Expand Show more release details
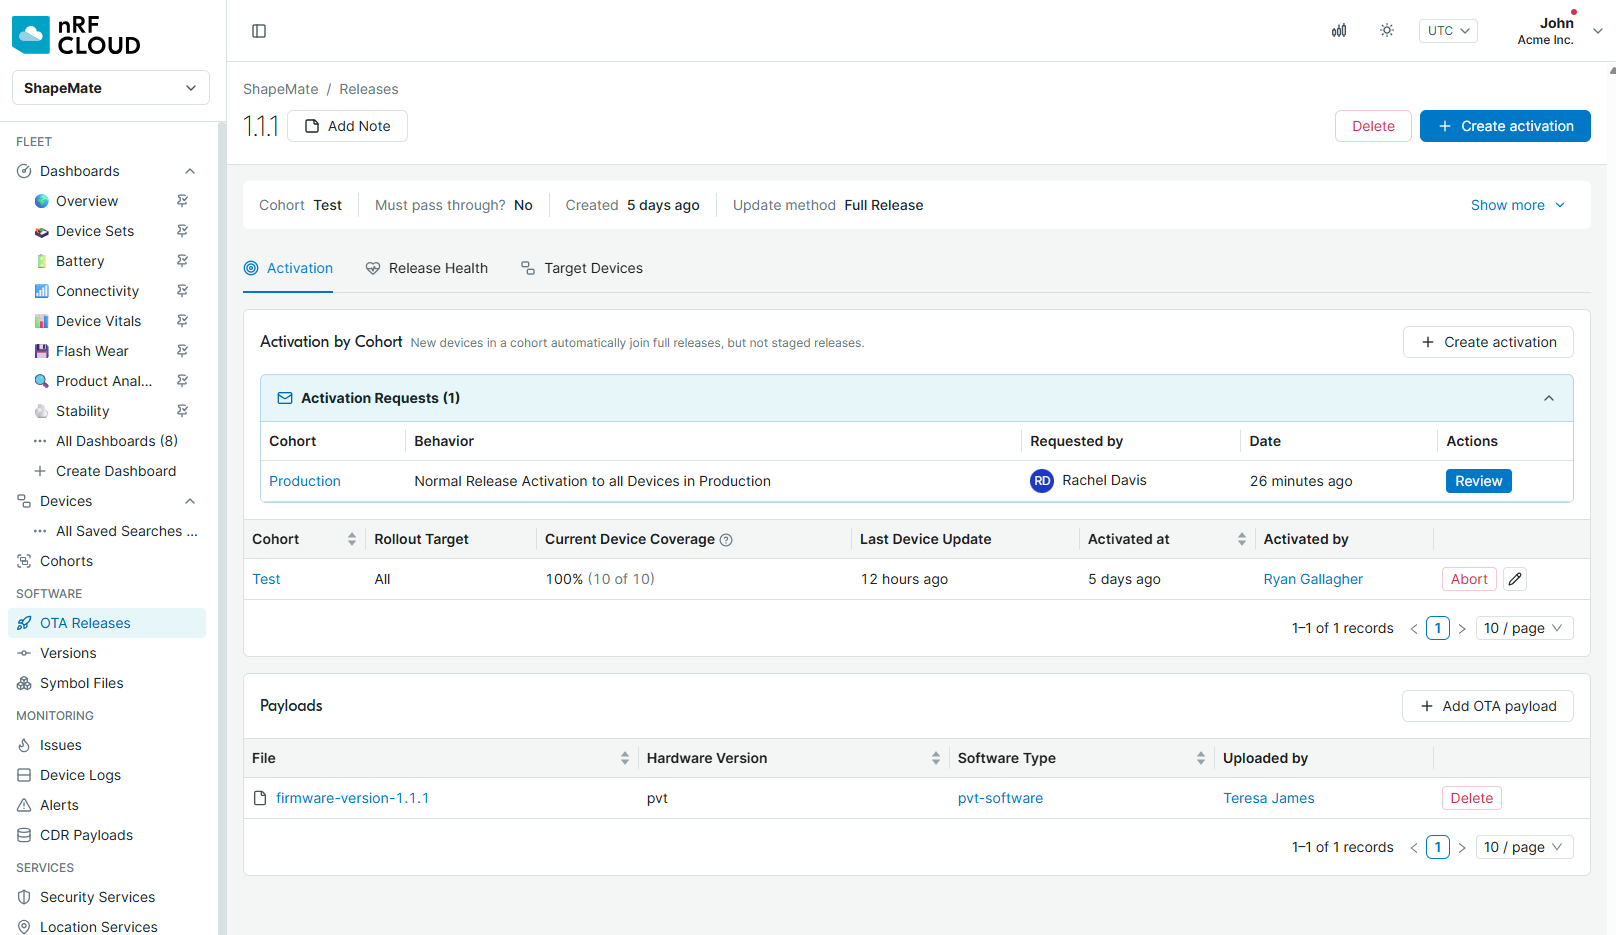The image size is (1616, 935). pos(1518,205)
